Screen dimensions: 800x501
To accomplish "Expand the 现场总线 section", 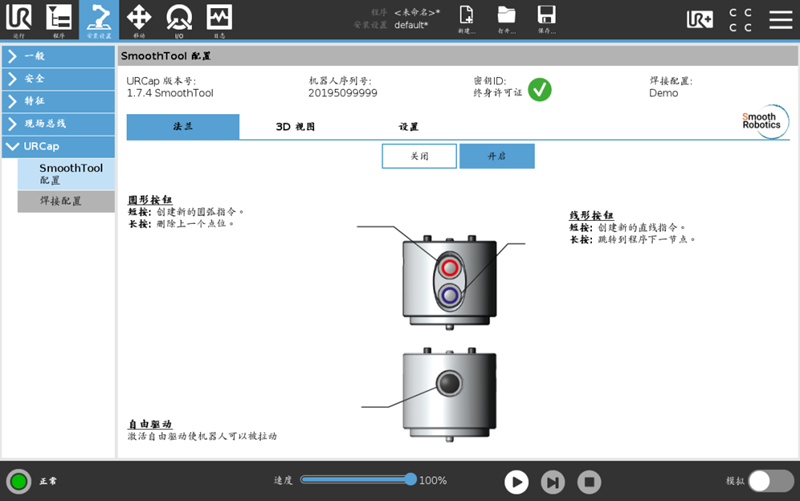I will click(x=58, y=123).
